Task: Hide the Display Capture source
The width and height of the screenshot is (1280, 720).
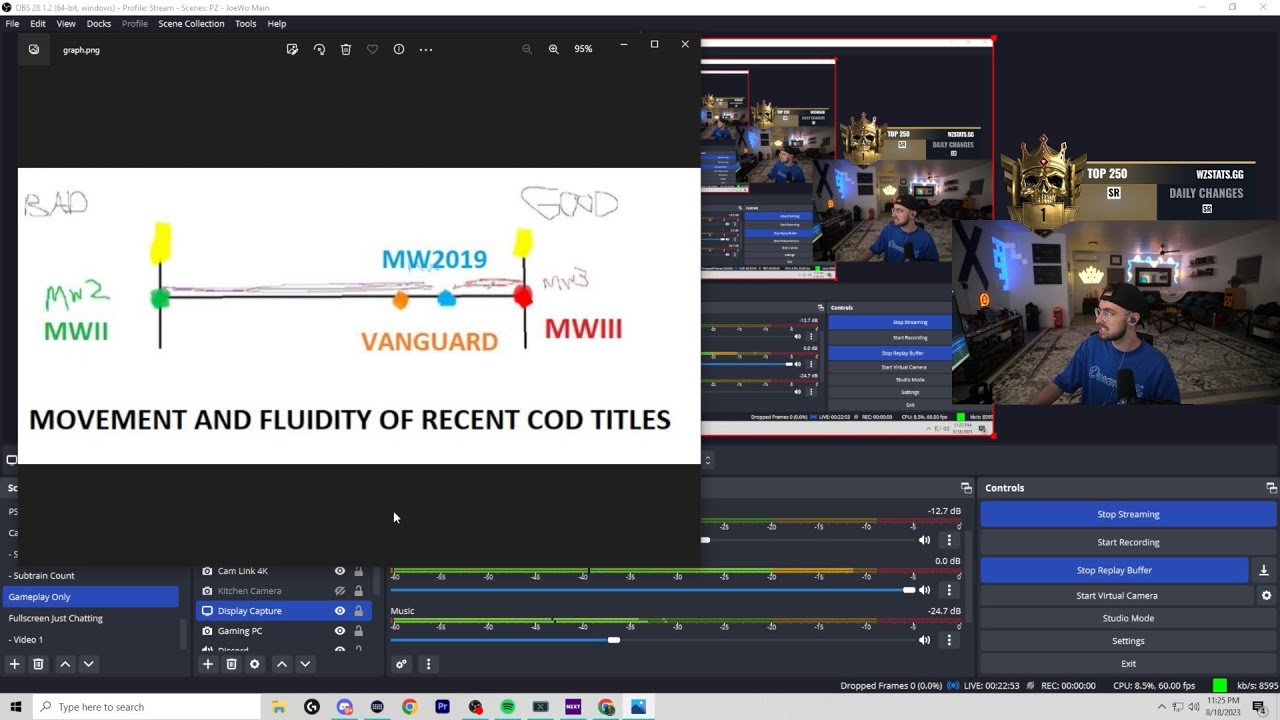Action: (340, 611)
